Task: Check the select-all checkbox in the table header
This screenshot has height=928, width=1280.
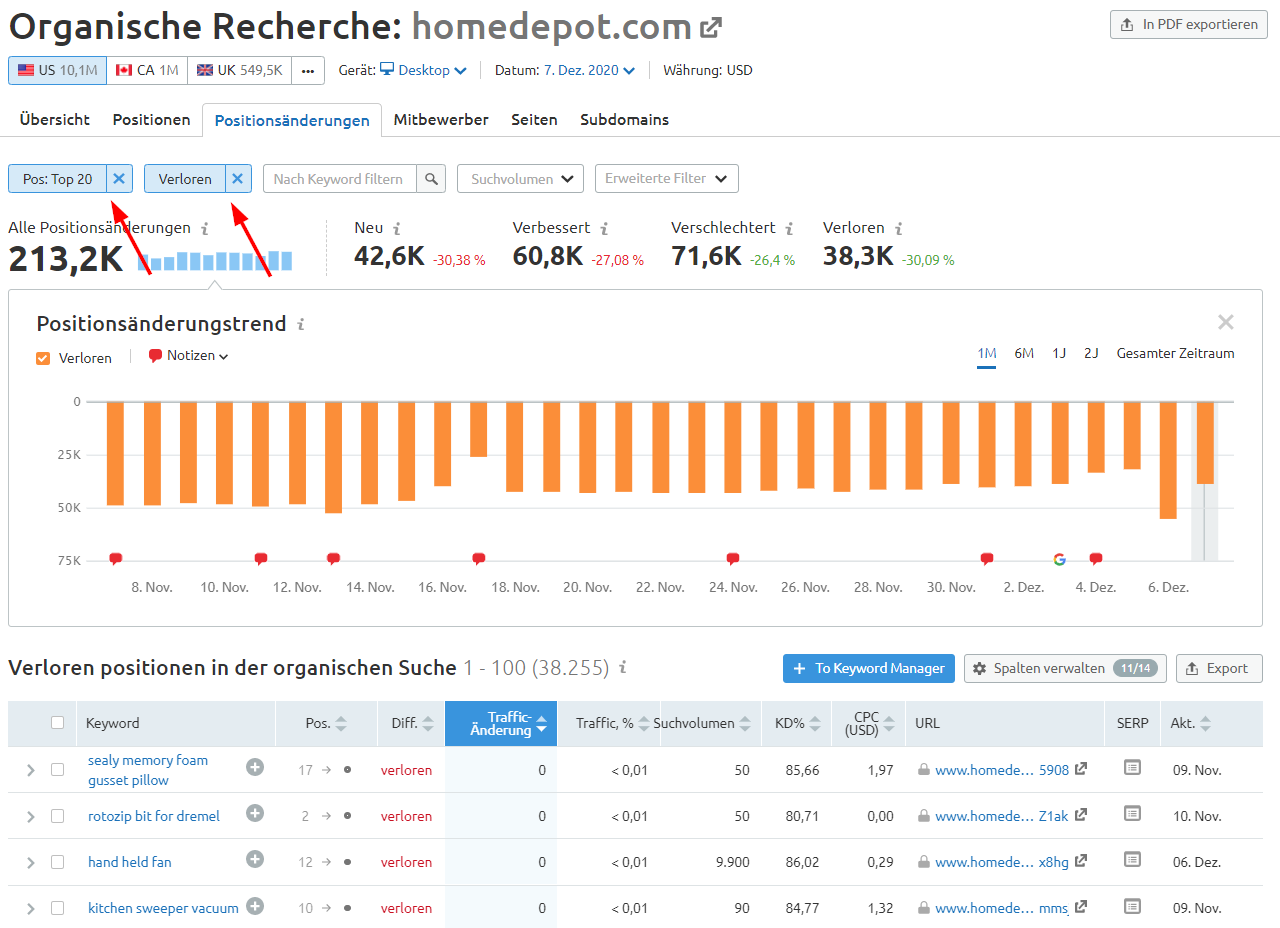Action: coord(57,722)
